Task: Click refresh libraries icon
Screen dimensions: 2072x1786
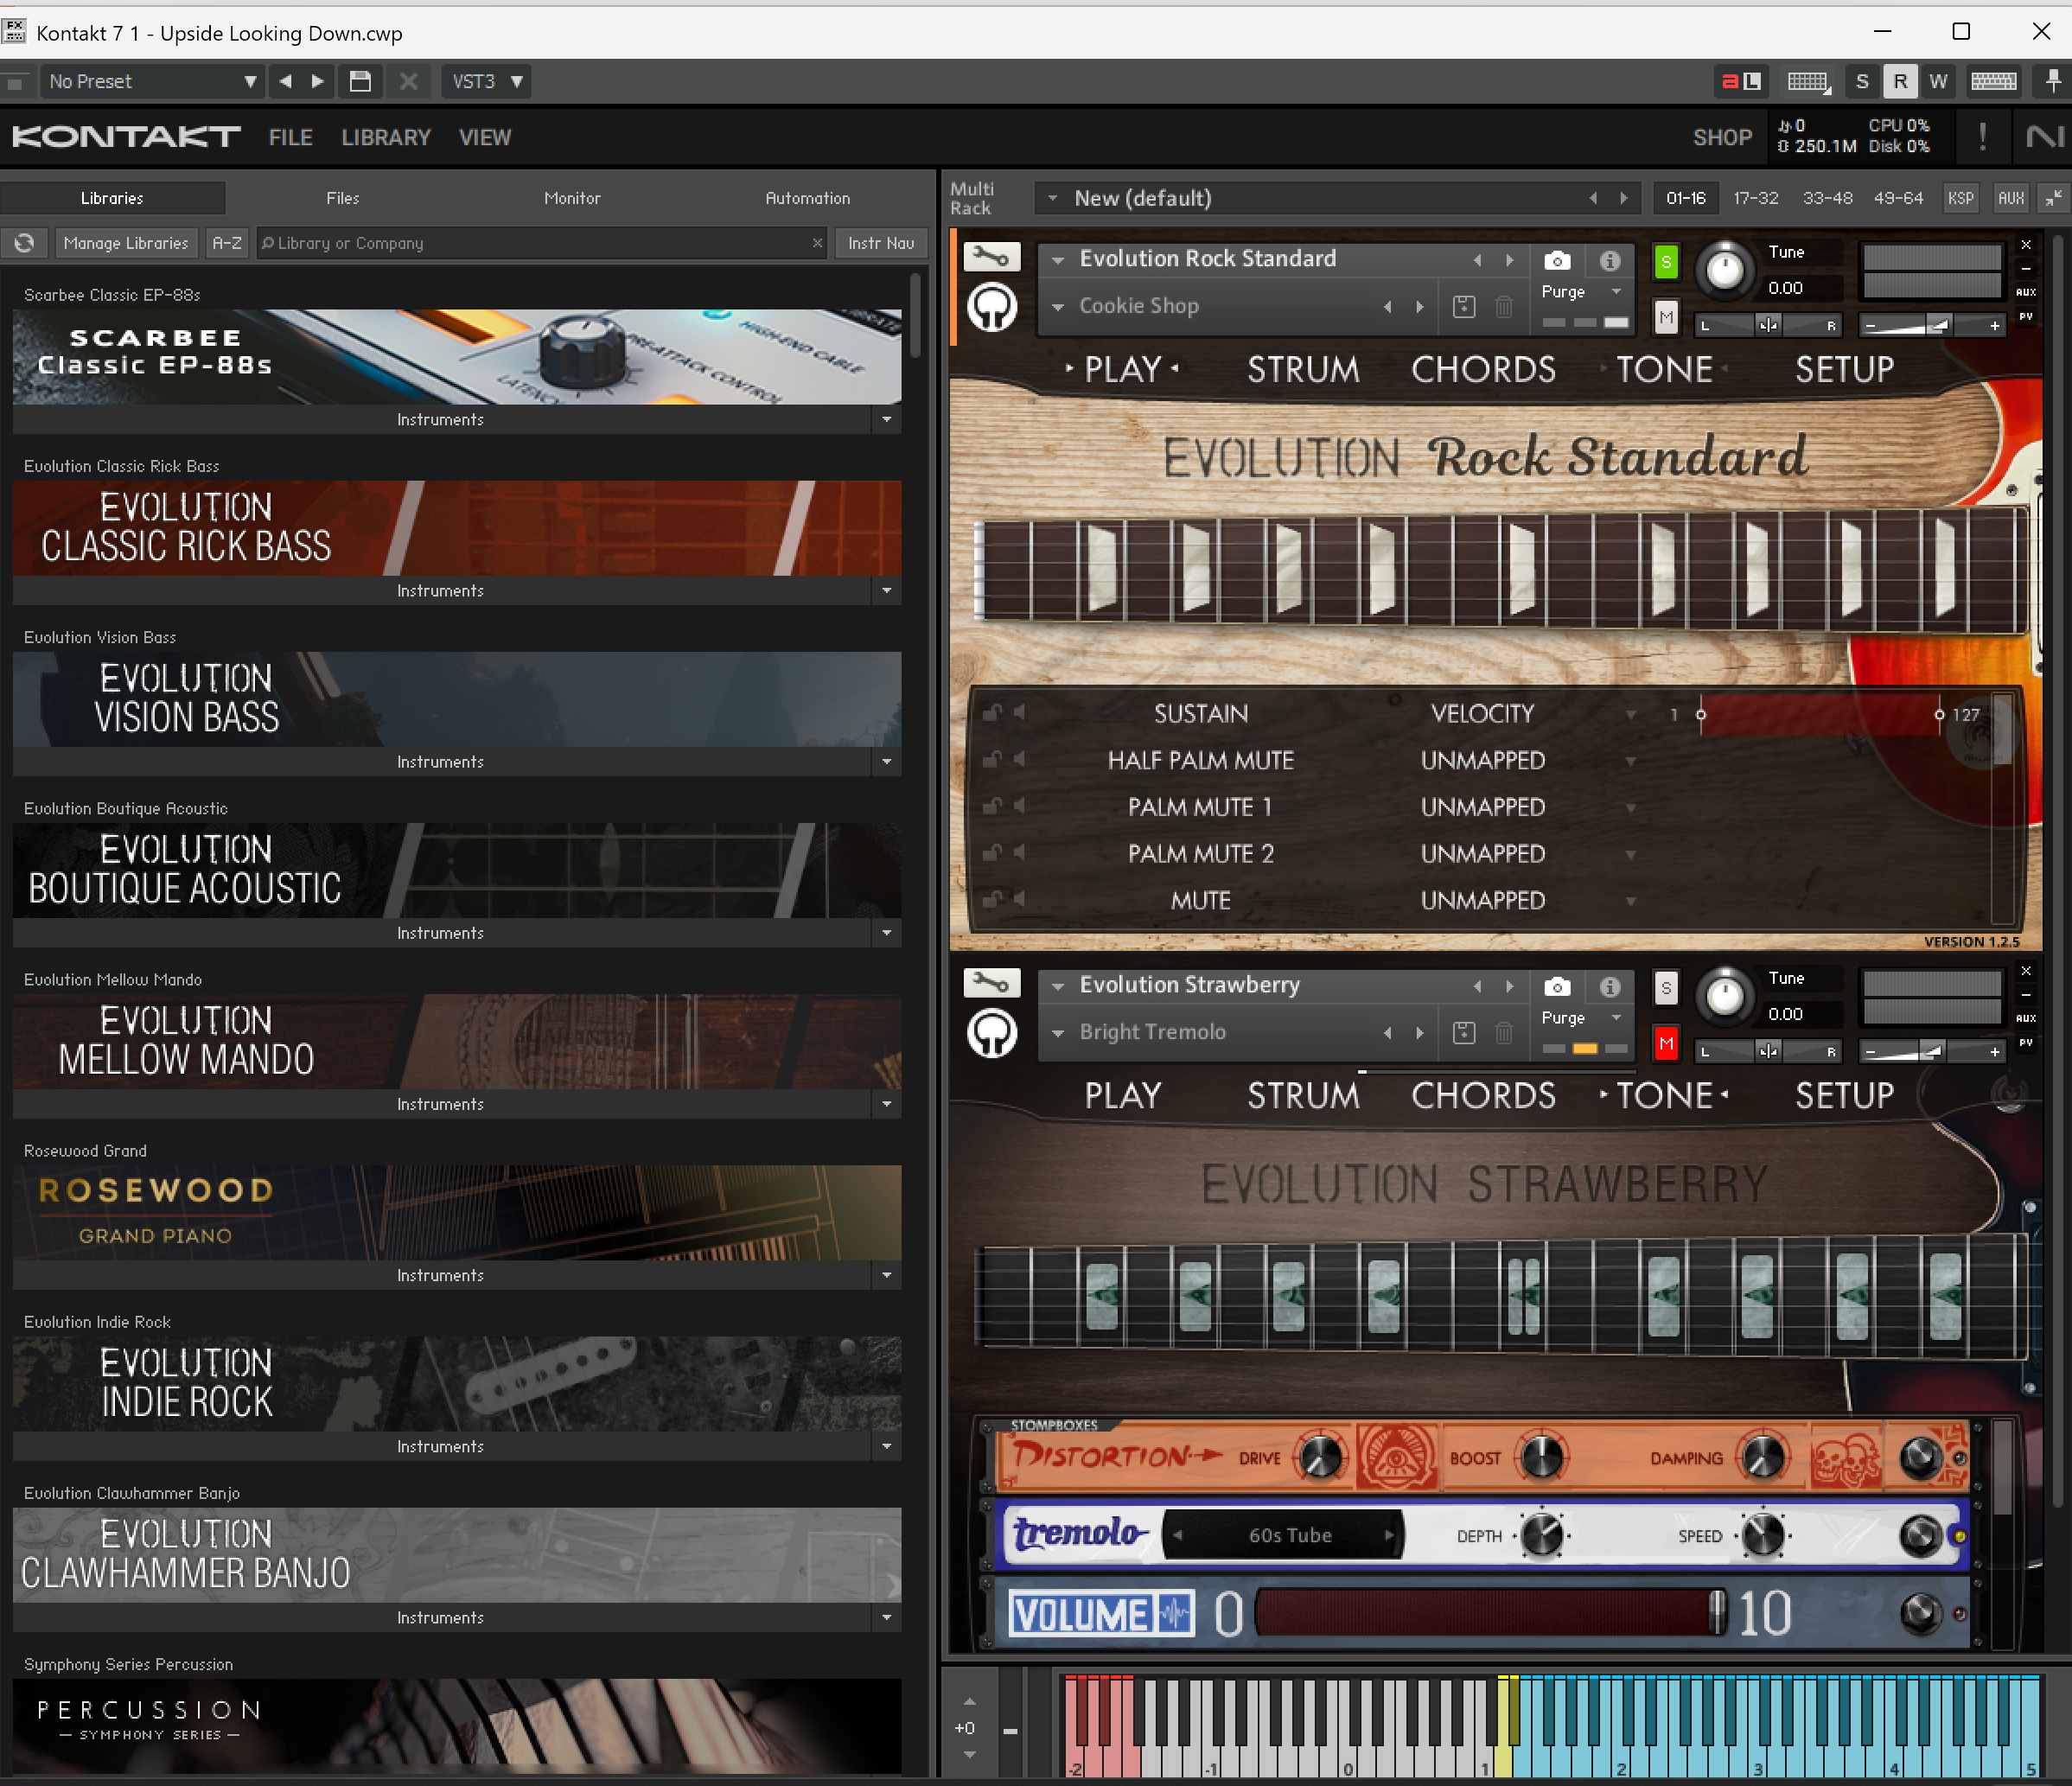Action: (25, 243)
